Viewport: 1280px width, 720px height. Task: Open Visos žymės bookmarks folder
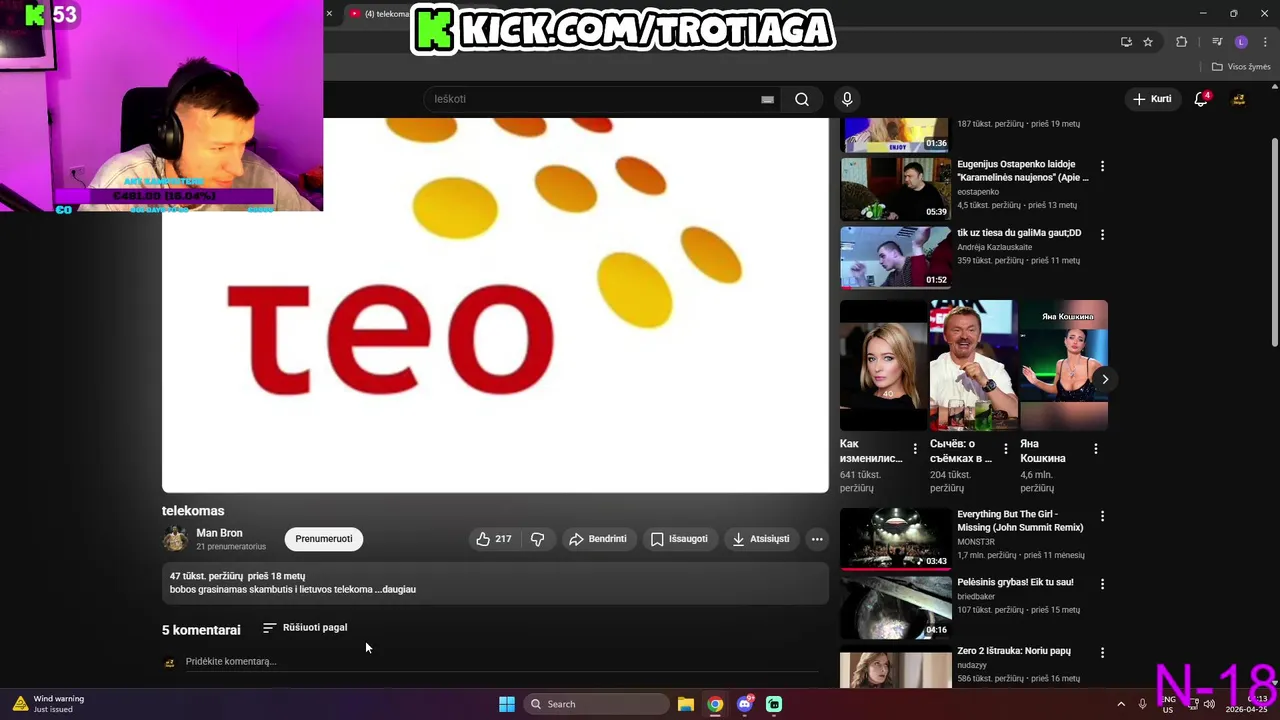click(1241, 67)
